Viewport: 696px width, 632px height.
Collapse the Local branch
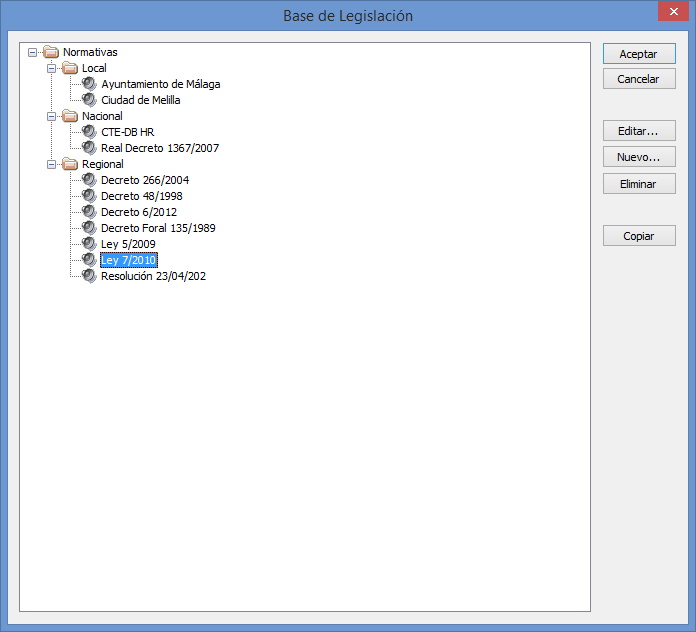pyautogui.click(x=51, y=68)
